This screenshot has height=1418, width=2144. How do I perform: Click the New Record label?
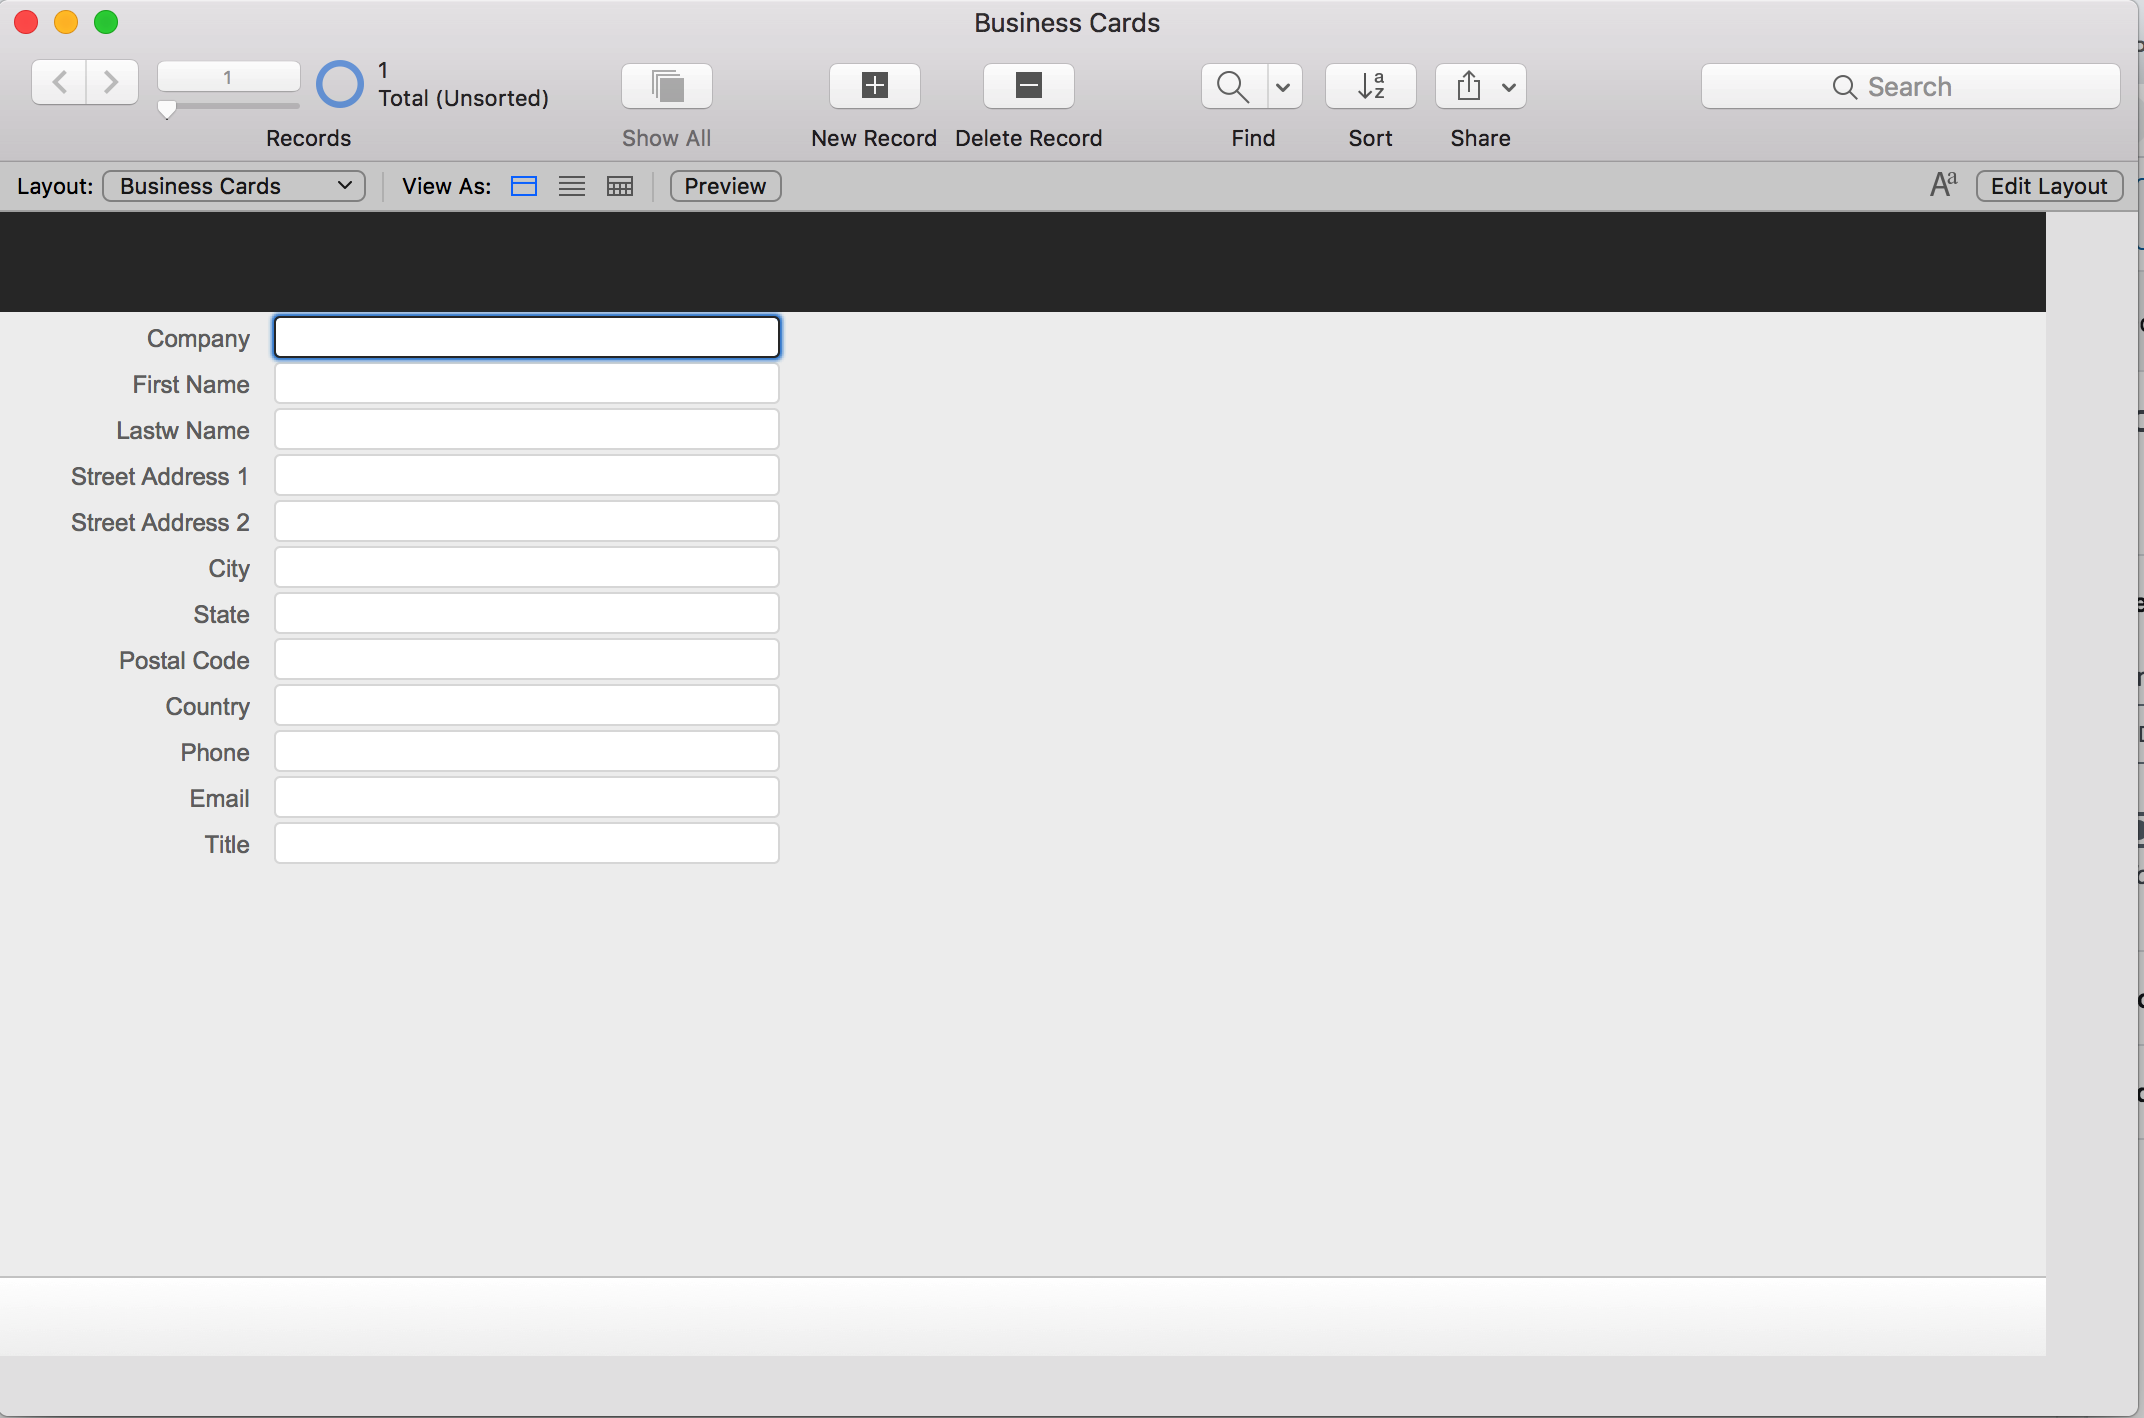pyautogui.click(x=874, y=138)
